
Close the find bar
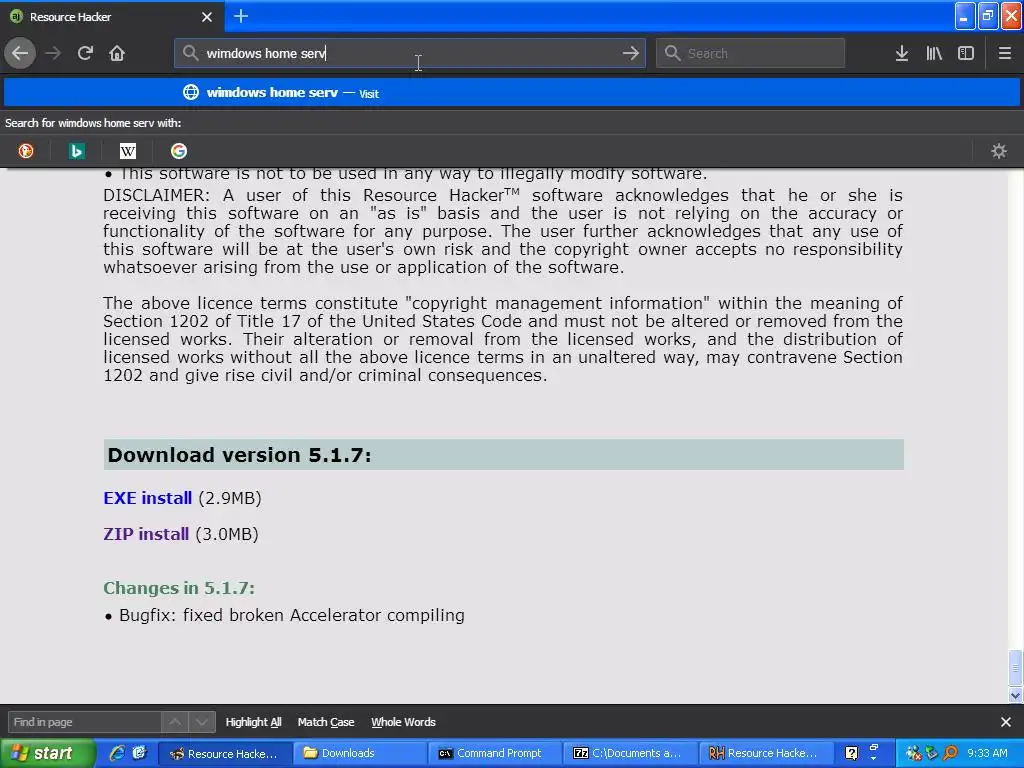(1006, 722)
